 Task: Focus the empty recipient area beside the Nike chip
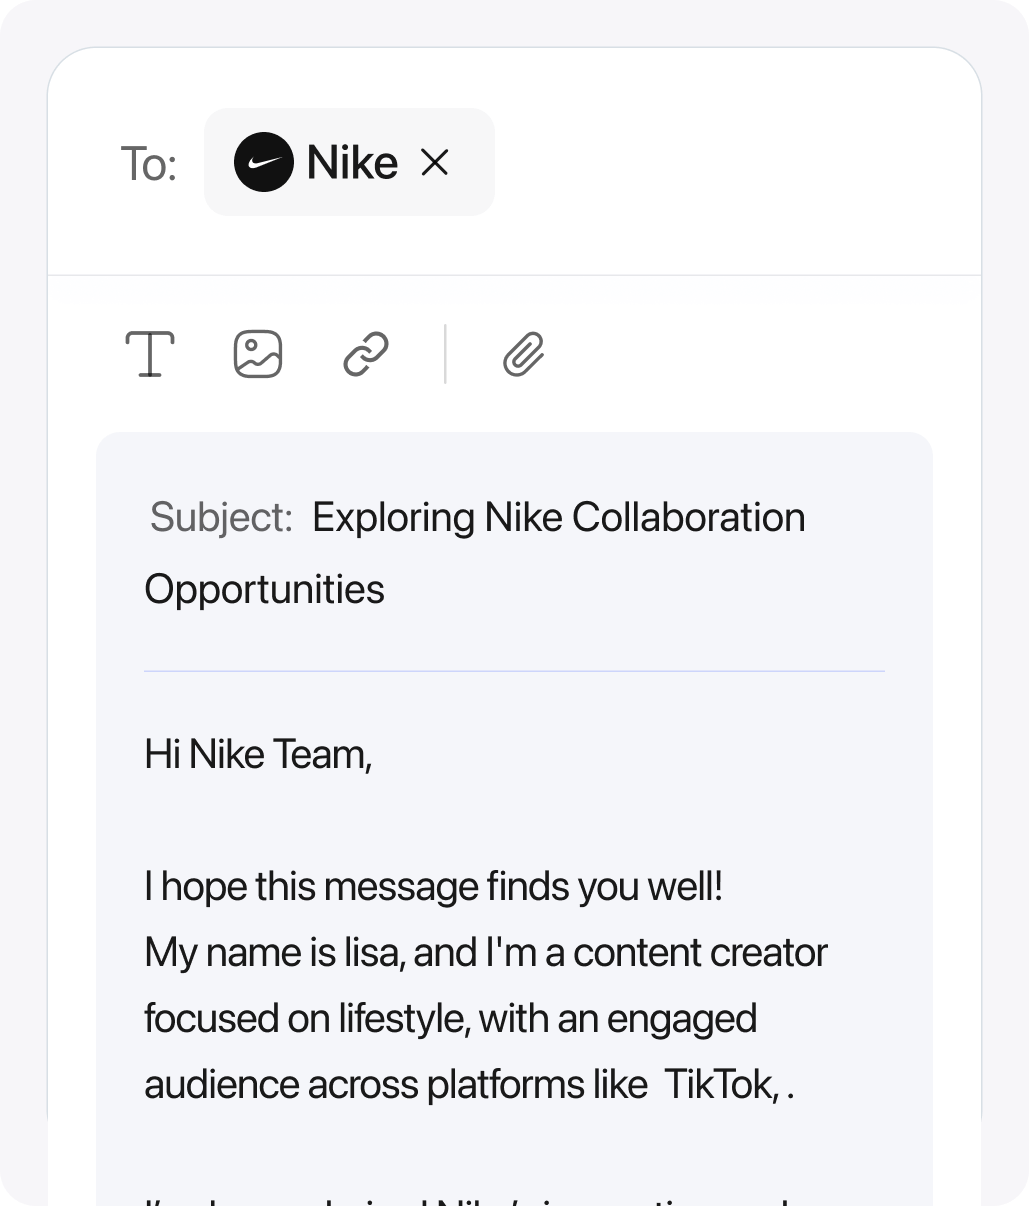pyautogui.click(x=736, y=162)
